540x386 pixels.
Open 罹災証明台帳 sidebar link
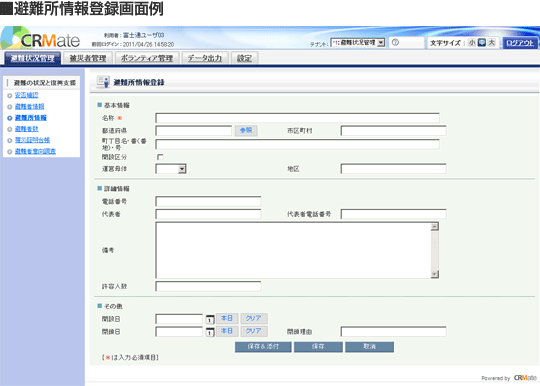32,140
